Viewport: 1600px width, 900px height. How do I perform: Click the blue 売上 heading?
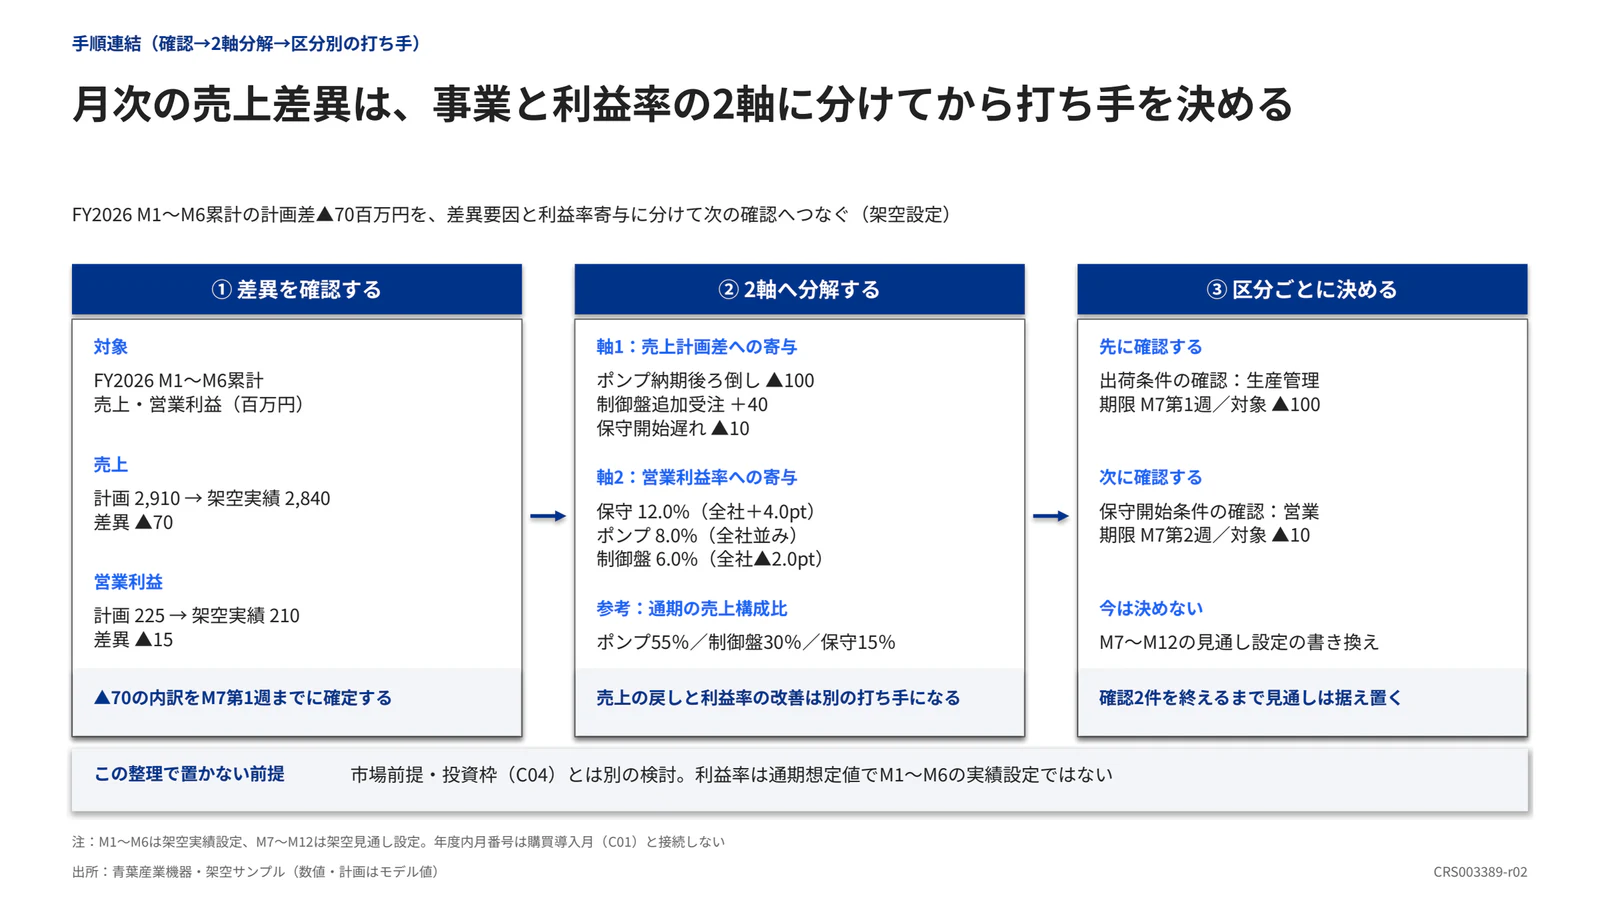click(x=111, y=465)
